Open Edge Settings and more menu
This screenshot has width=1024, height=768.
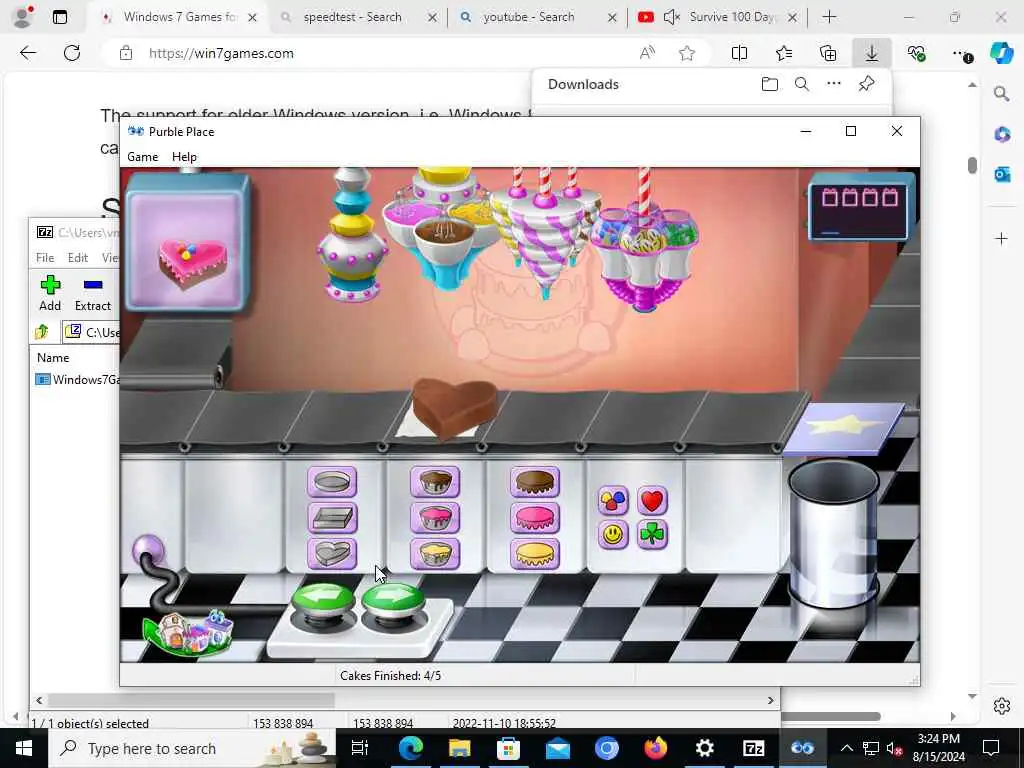point(961,54)
